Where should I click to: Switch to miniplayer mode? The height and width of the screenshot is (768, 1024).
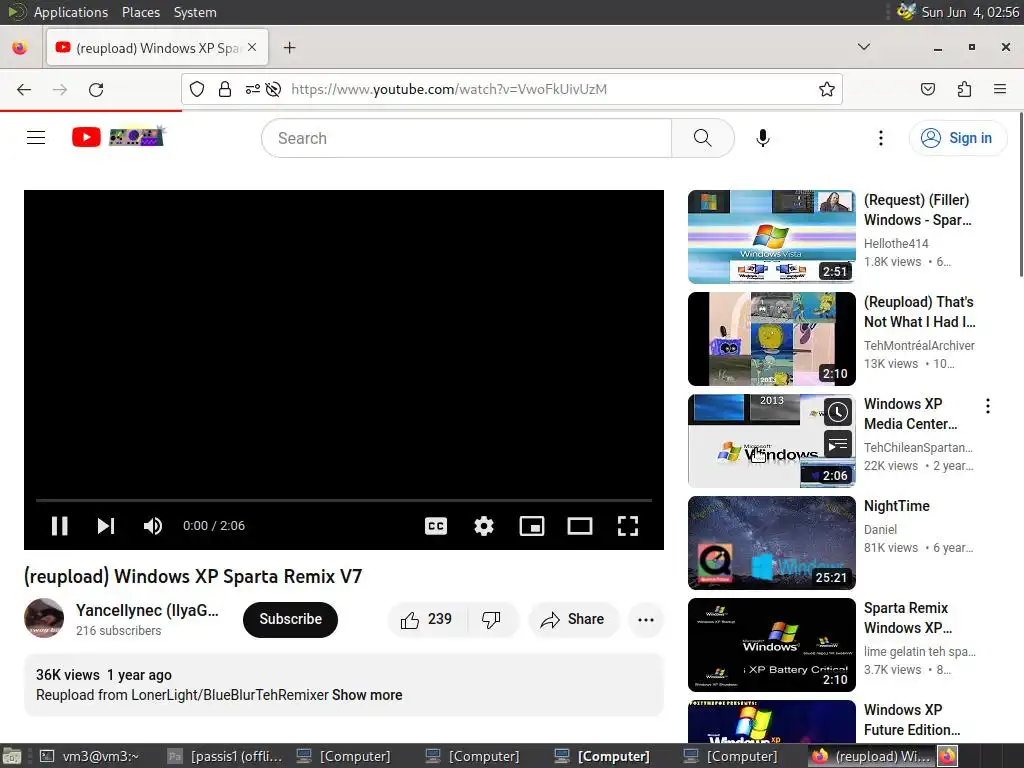click(532, 526)
